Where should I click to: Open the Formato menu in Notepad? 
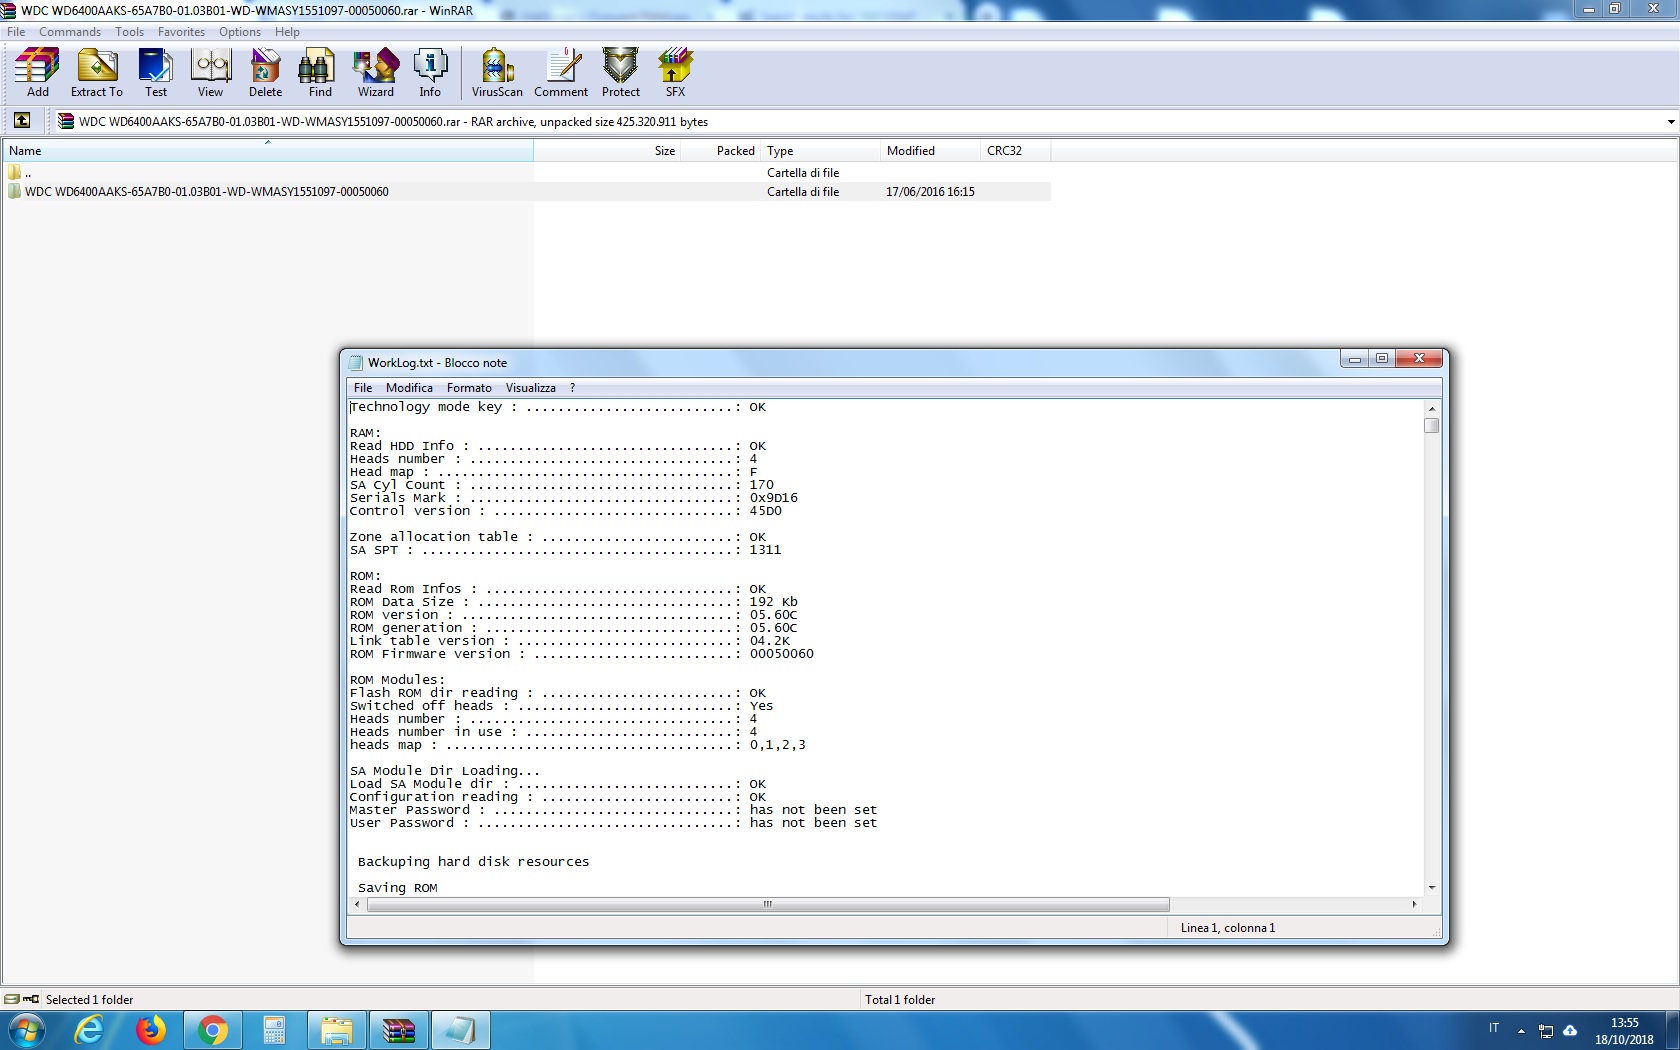click(469, 388)
